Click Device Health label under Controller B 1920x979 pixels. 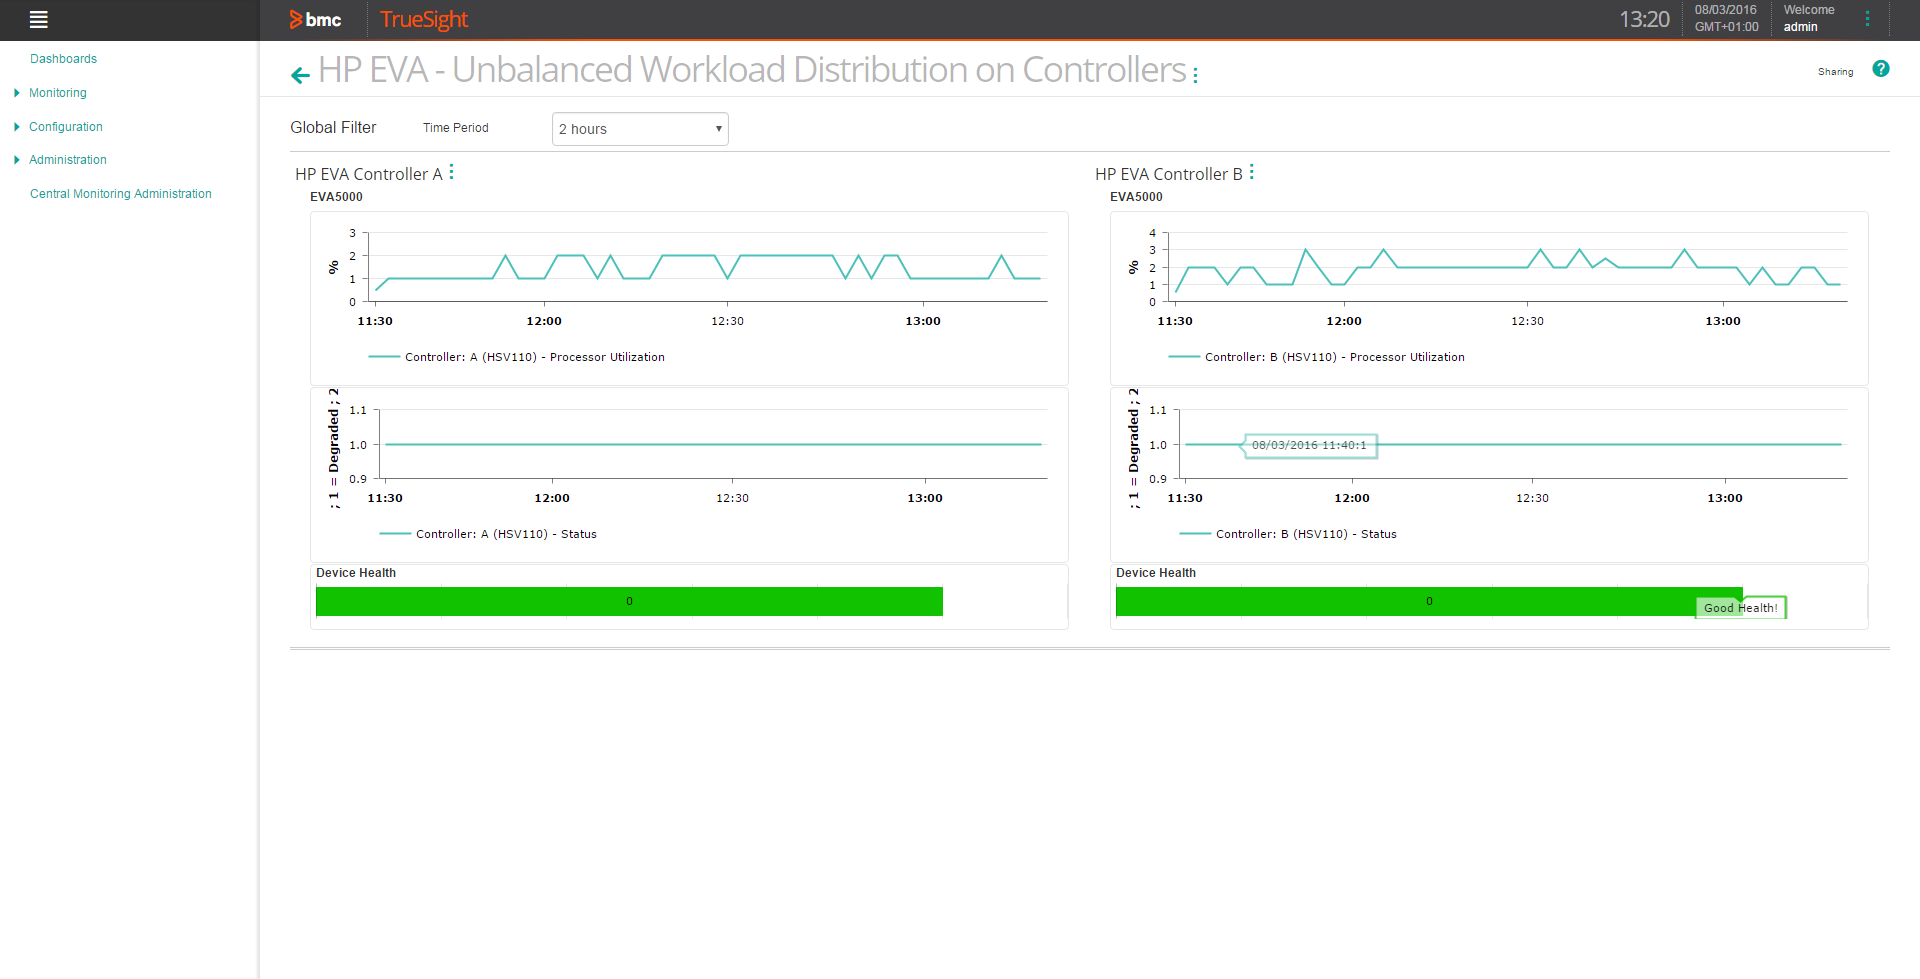coord(1156,573)
